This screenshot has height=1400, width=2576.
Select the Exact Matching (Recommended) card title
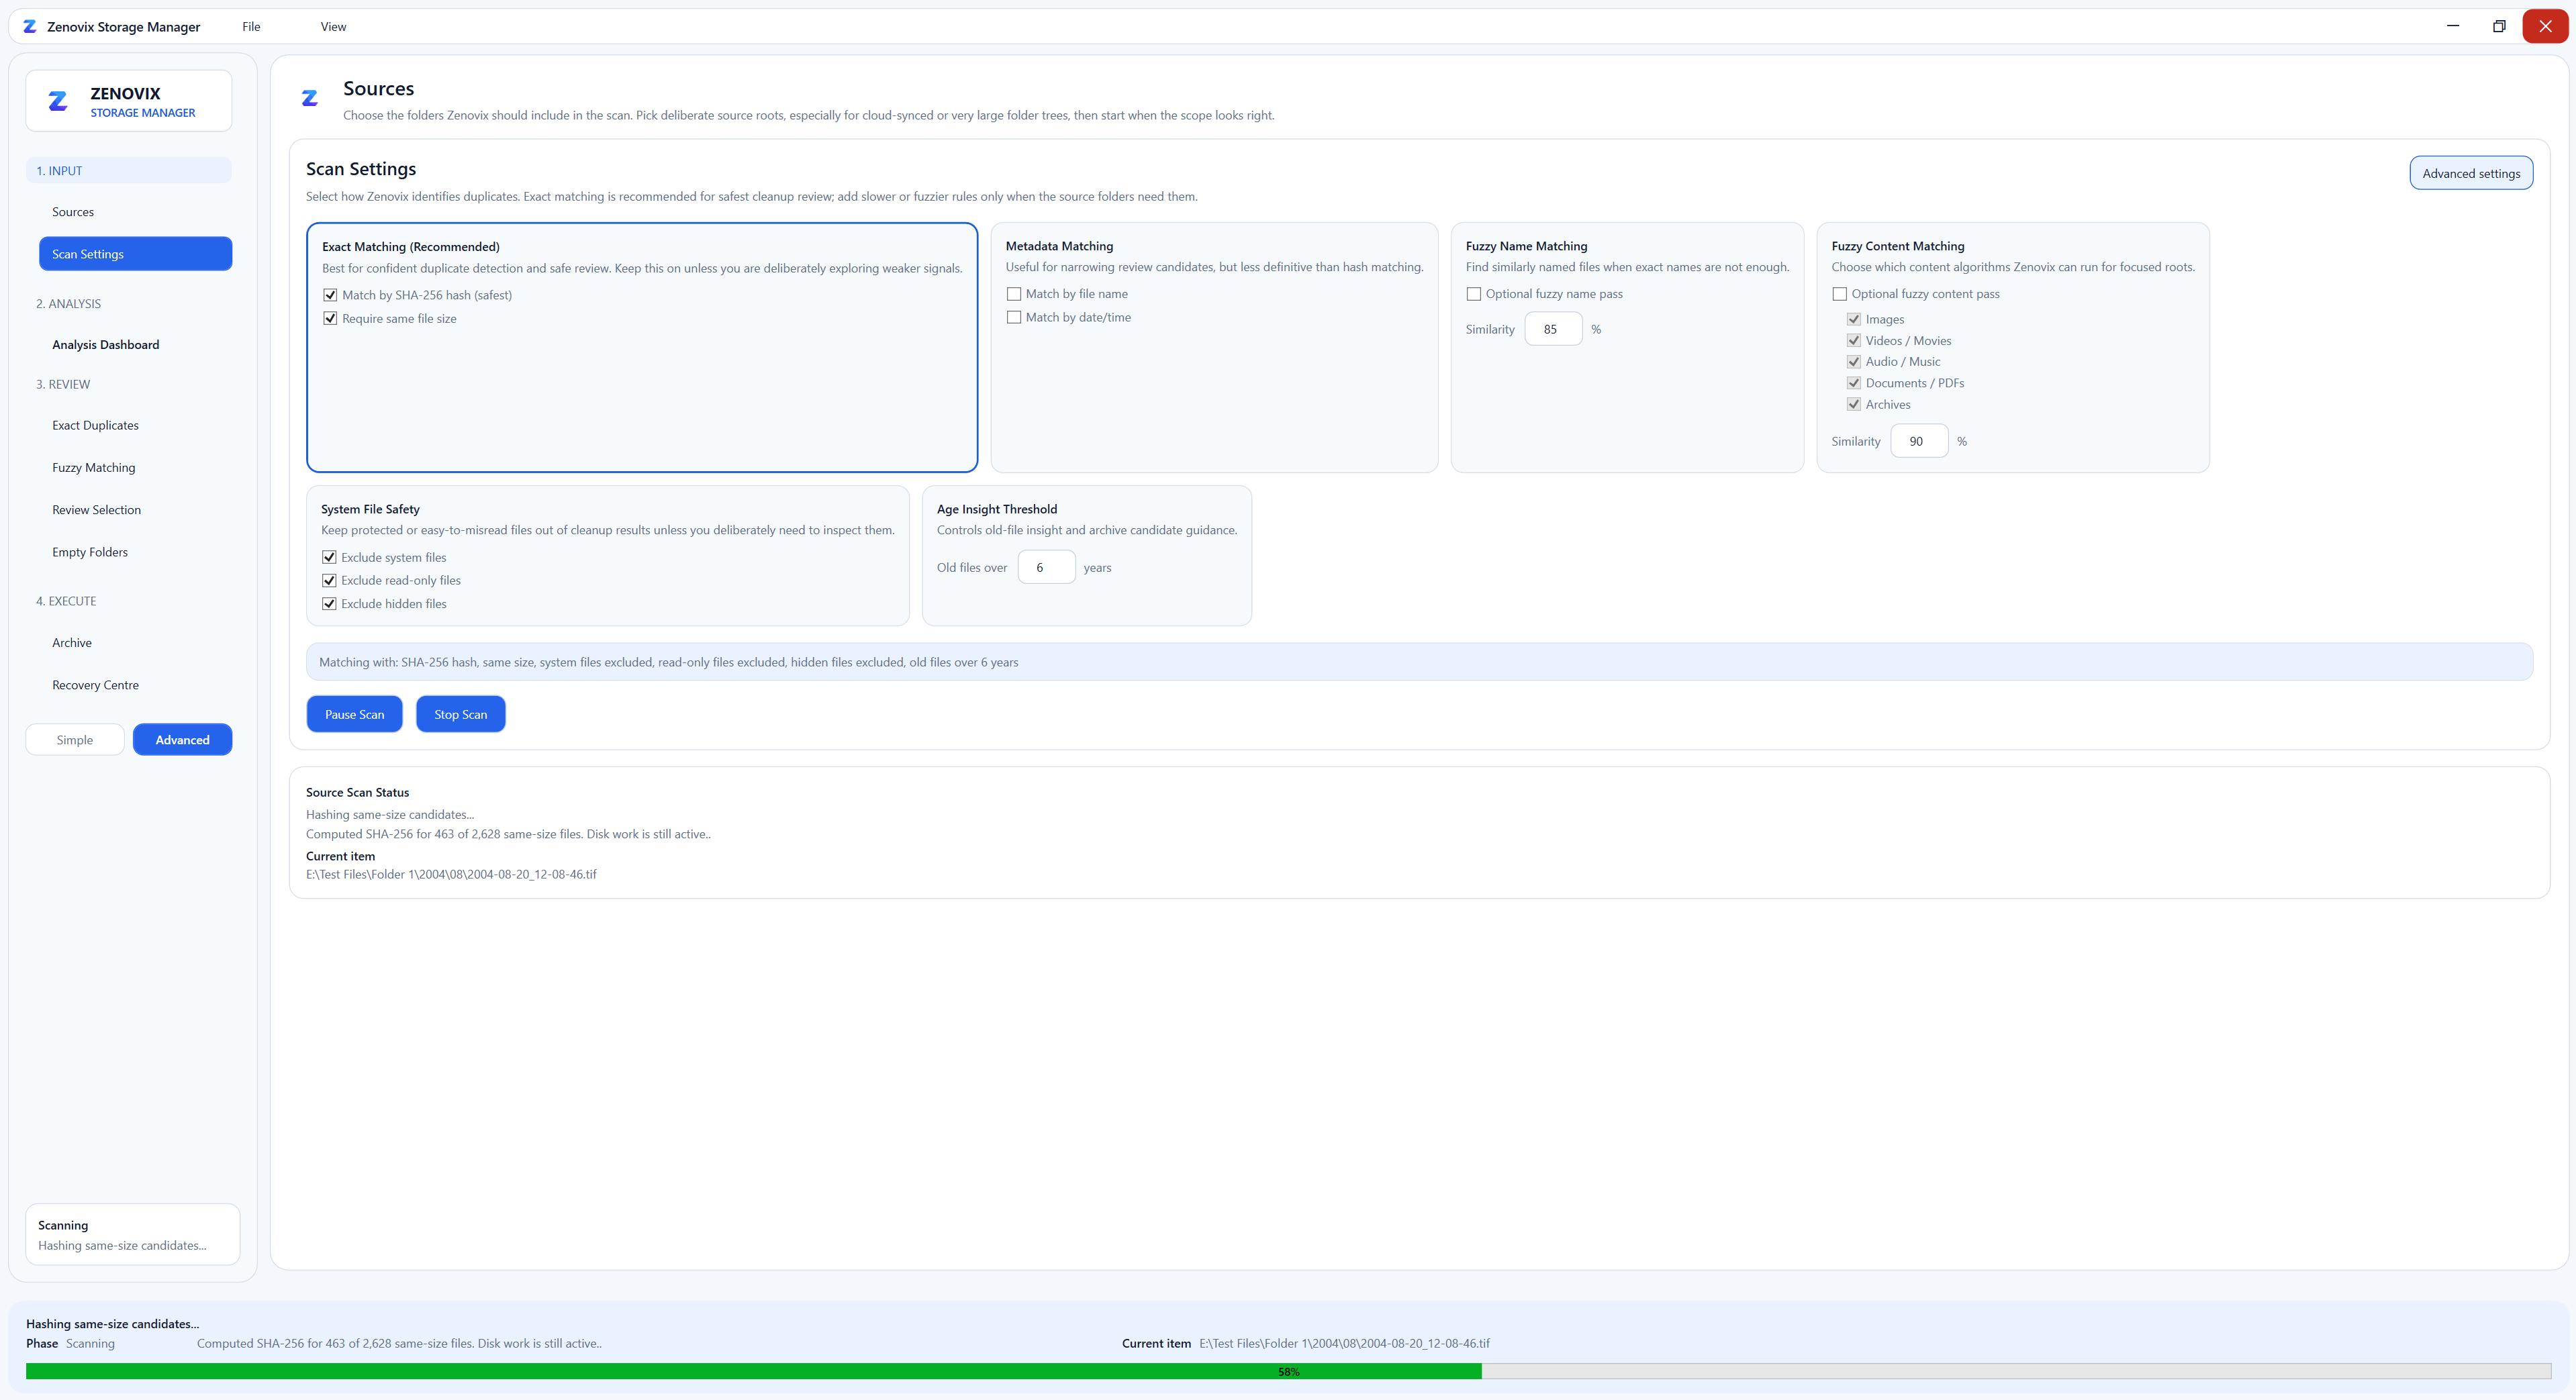[x=411, y=247]
